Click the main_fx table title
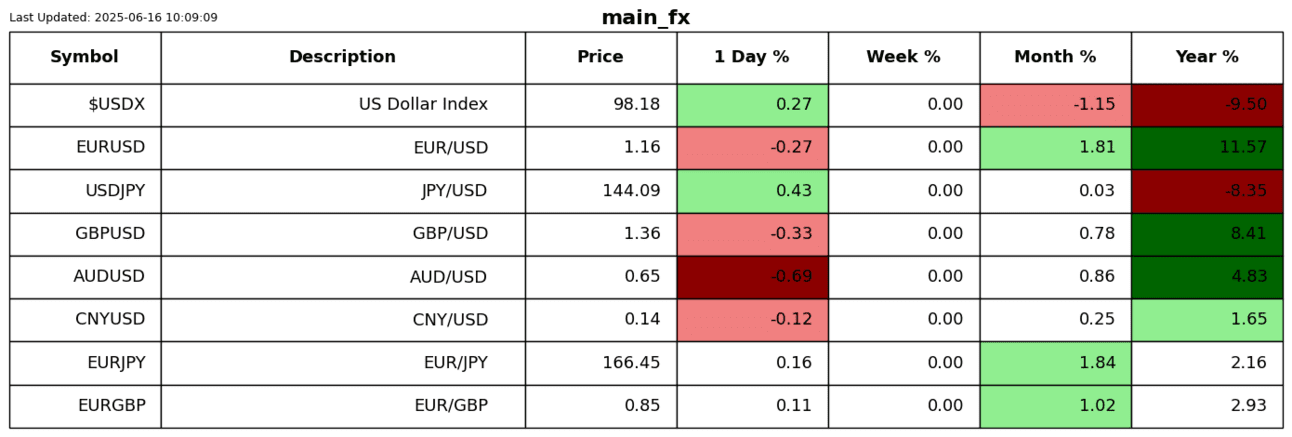 coord(645,18)
